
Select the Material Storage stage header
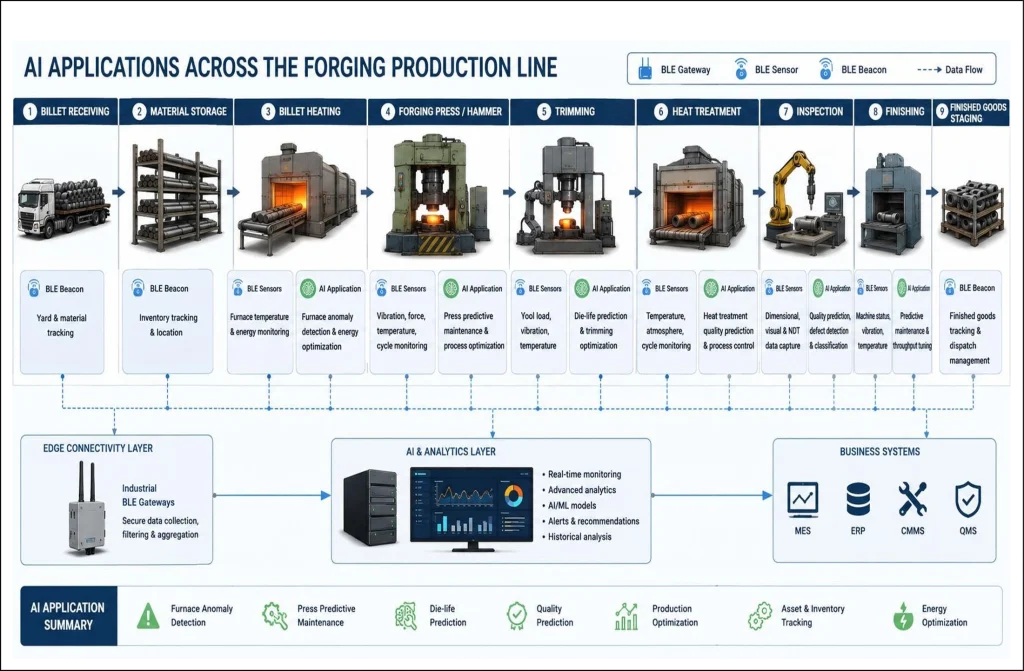tap(176, 112)
